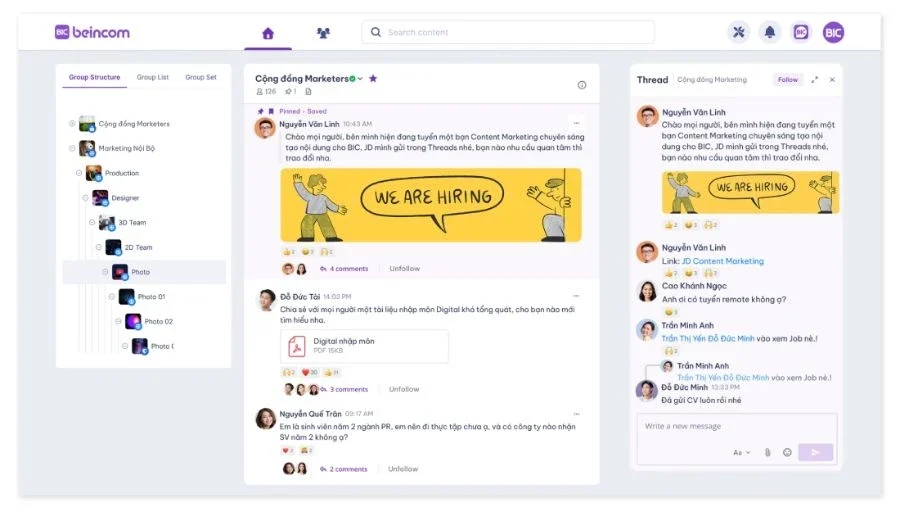
Task: Open pinned messages count icon
Action: point(290,91)
